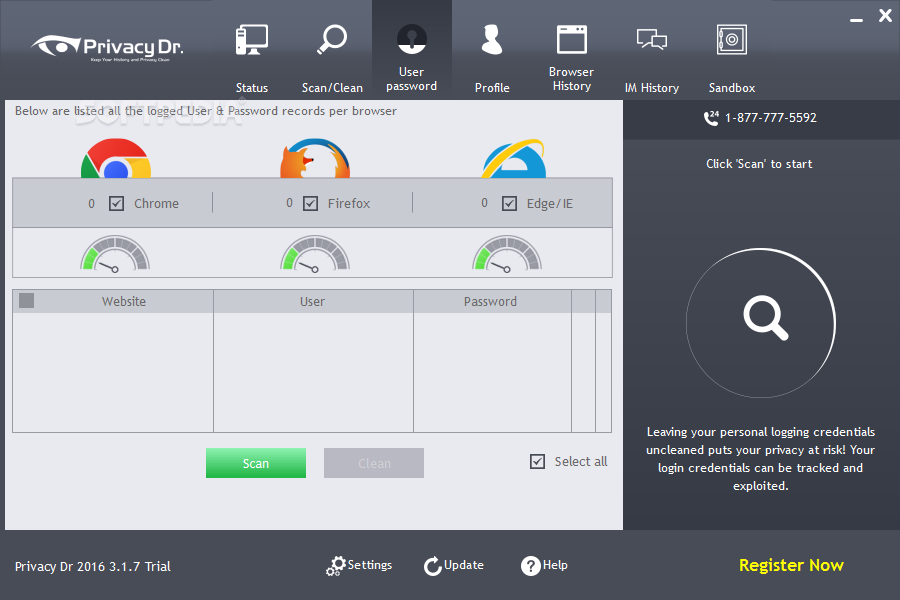Click the 24-hour phone icon

tap(711, 118)
